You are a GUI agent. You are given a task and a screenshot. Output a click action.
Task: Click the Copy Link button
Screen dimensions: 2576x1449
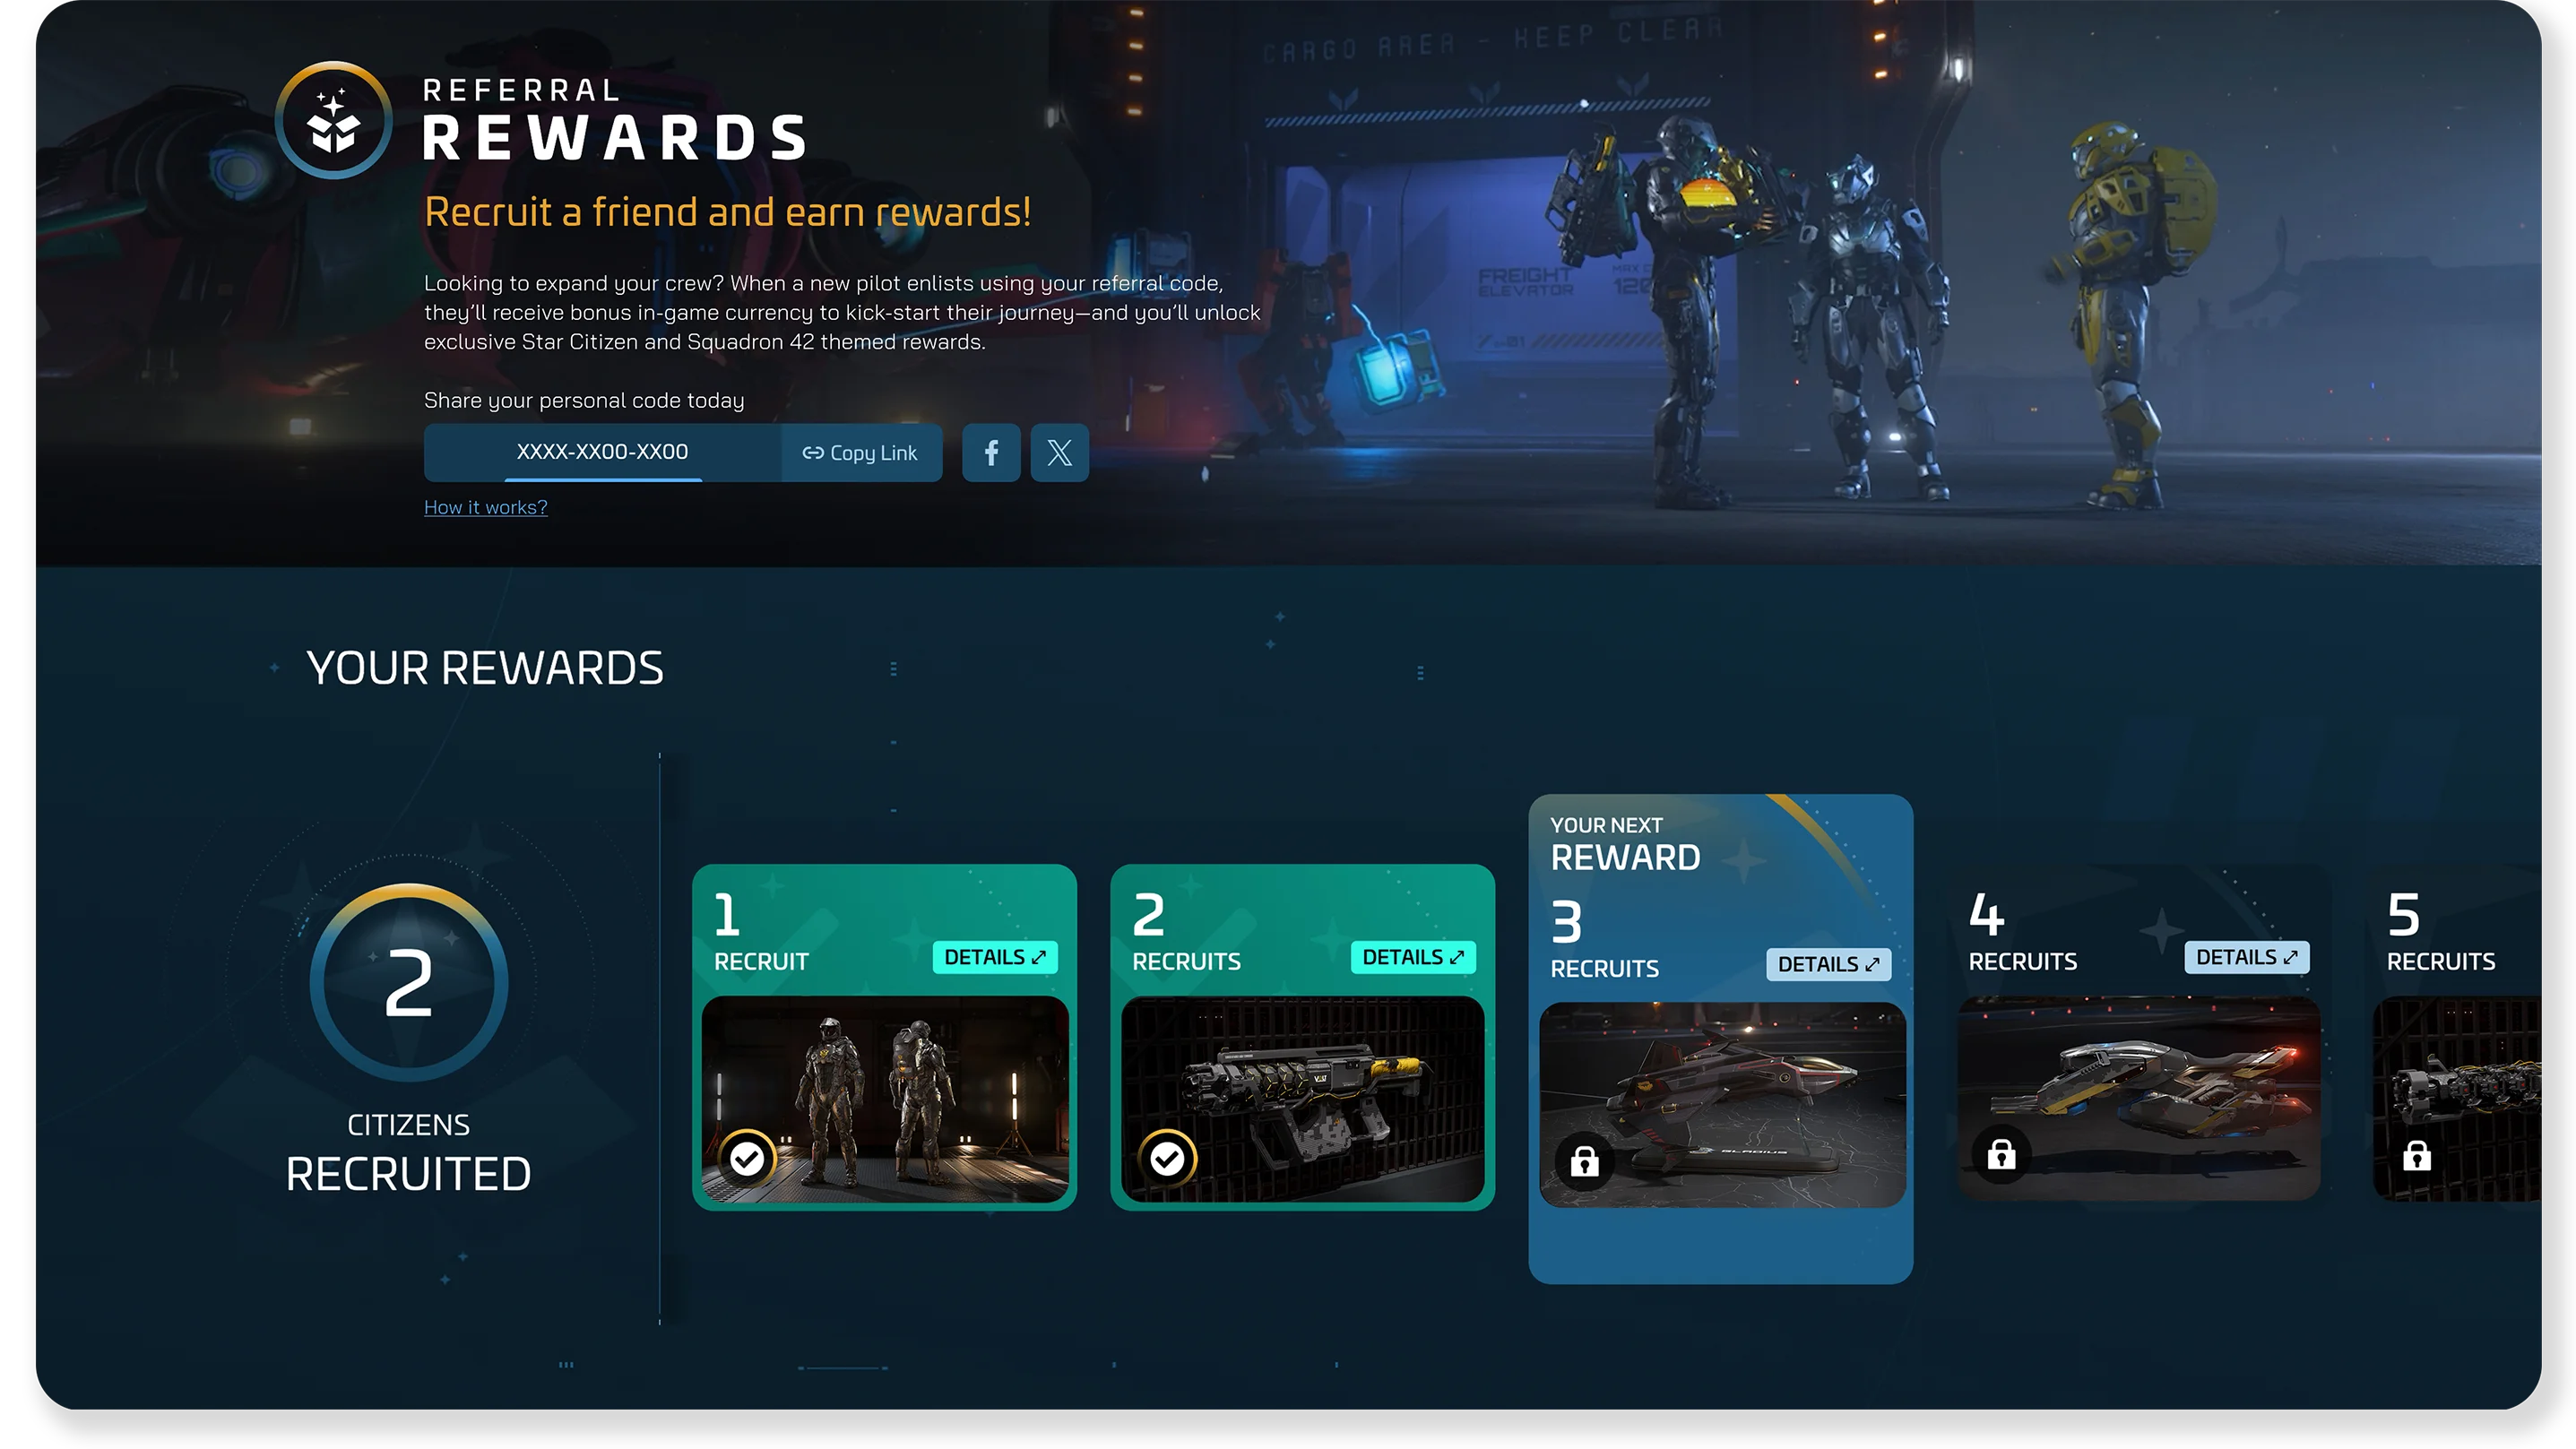point(861,453)
